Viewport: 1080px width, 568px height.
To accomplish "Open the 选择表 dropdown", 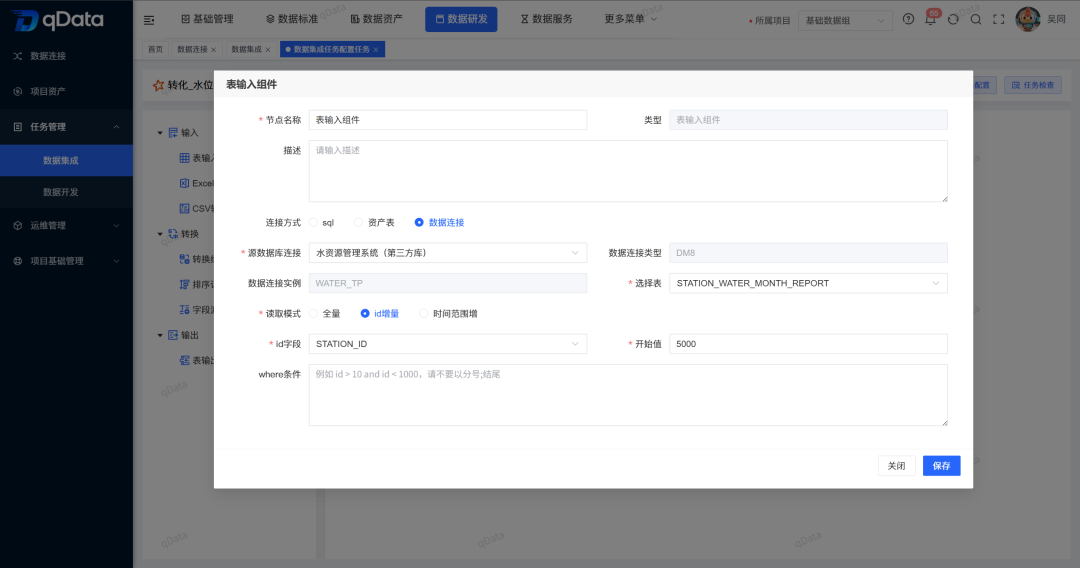I will (808, 283).
